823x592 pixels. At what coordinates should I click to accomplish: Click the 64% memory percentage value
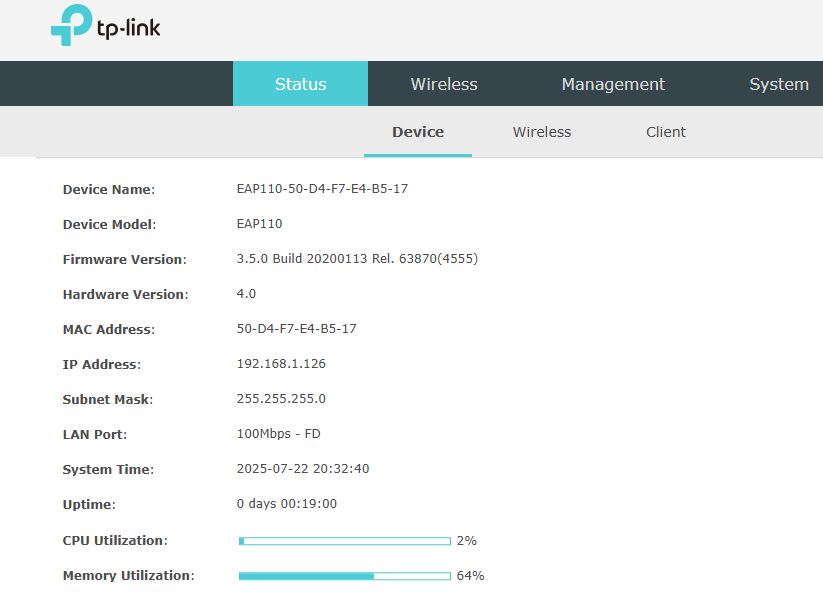point(470,576)
